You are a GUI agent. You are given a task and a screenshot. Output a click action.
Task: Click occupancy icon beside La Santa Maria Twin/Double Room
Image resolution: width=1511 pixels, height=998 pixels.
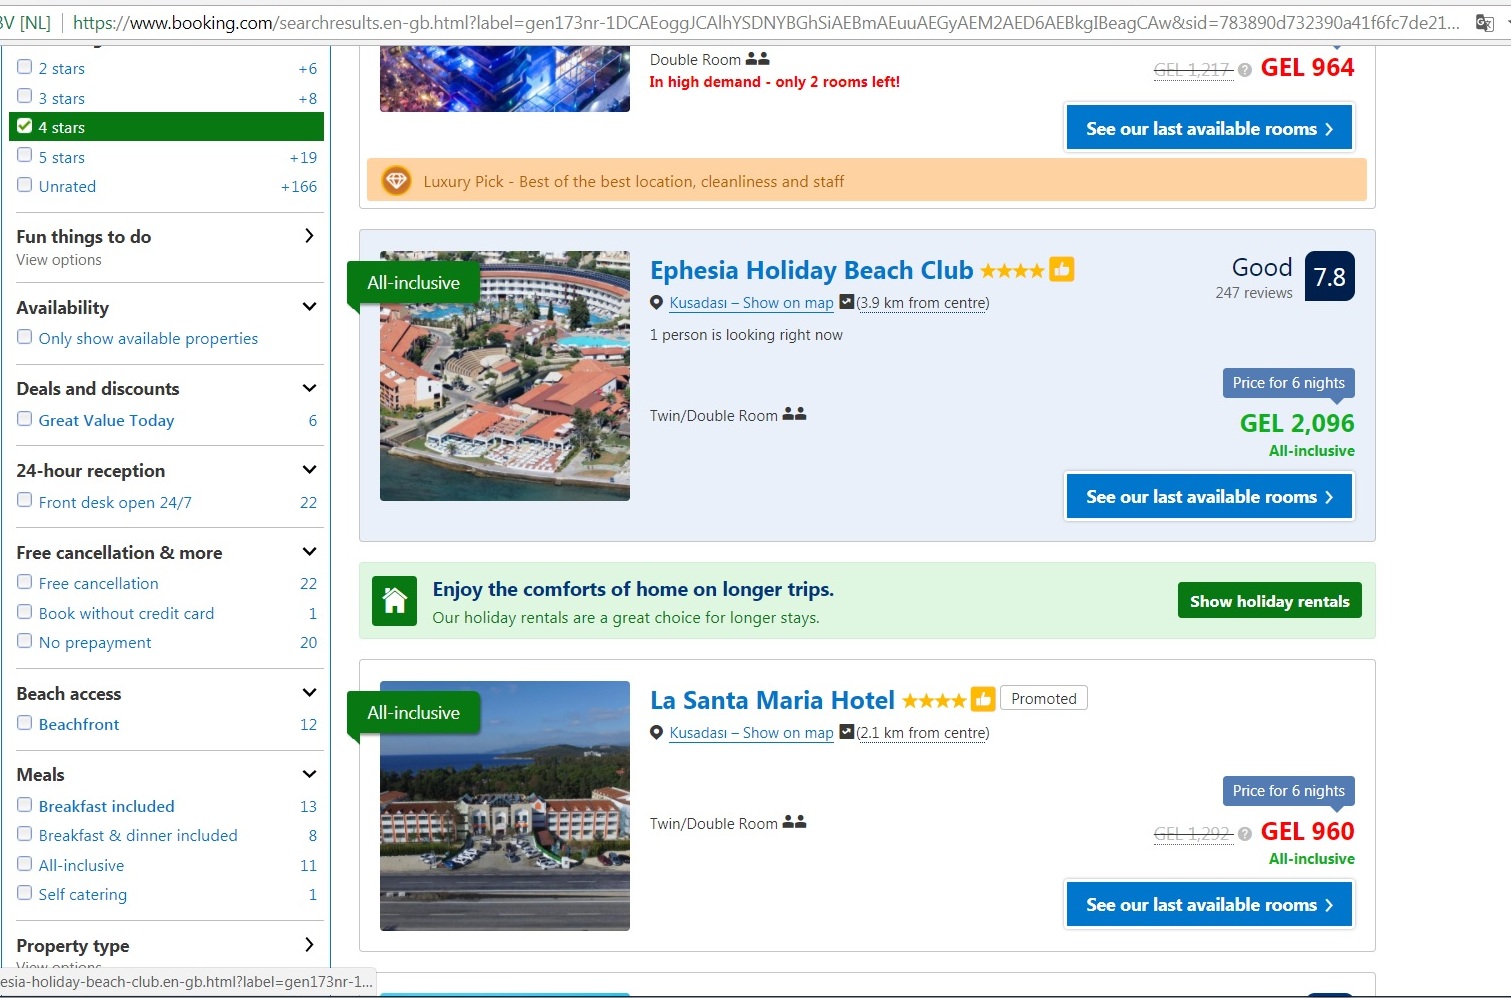[x=794, y=822]
